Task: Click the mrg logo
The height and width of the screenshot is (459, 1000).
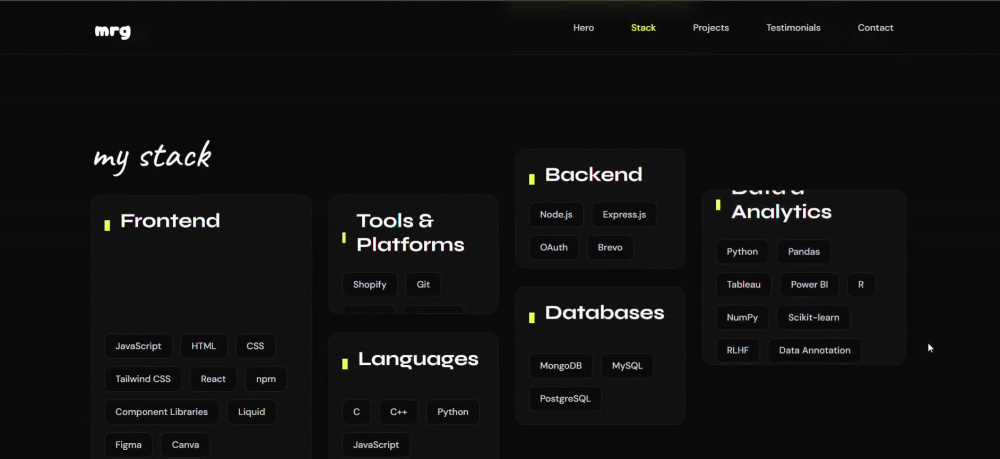Action: coord(113,31)
